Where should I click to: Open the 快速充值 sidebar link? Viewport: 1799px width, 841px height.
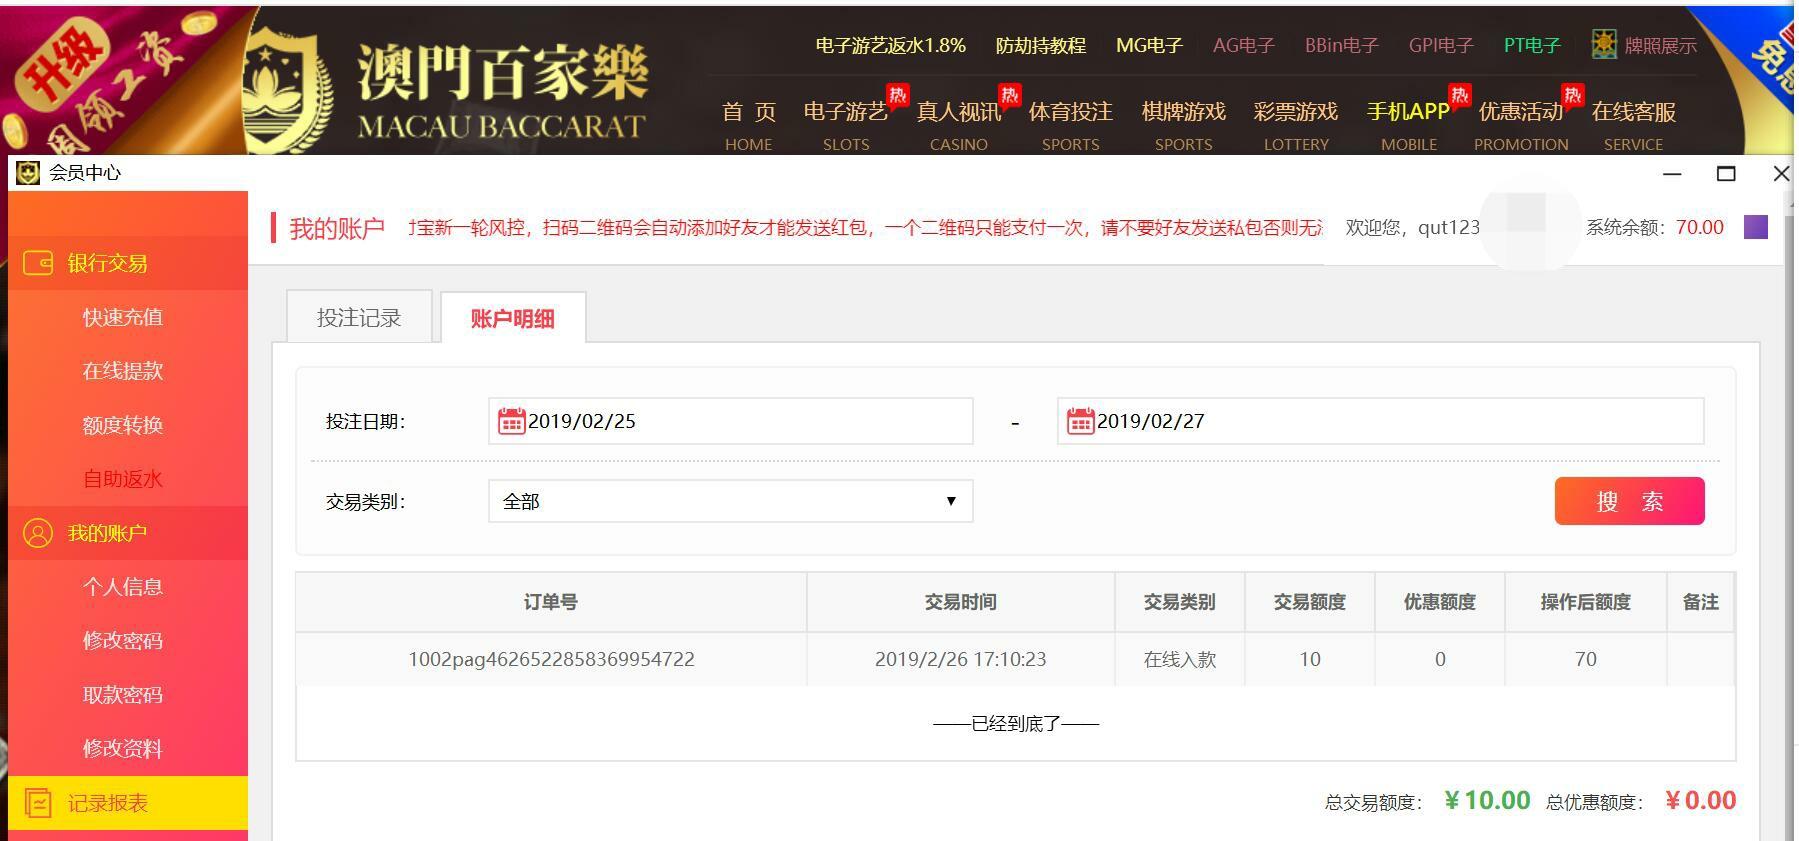pyautogui.click(x=123, y=317)
